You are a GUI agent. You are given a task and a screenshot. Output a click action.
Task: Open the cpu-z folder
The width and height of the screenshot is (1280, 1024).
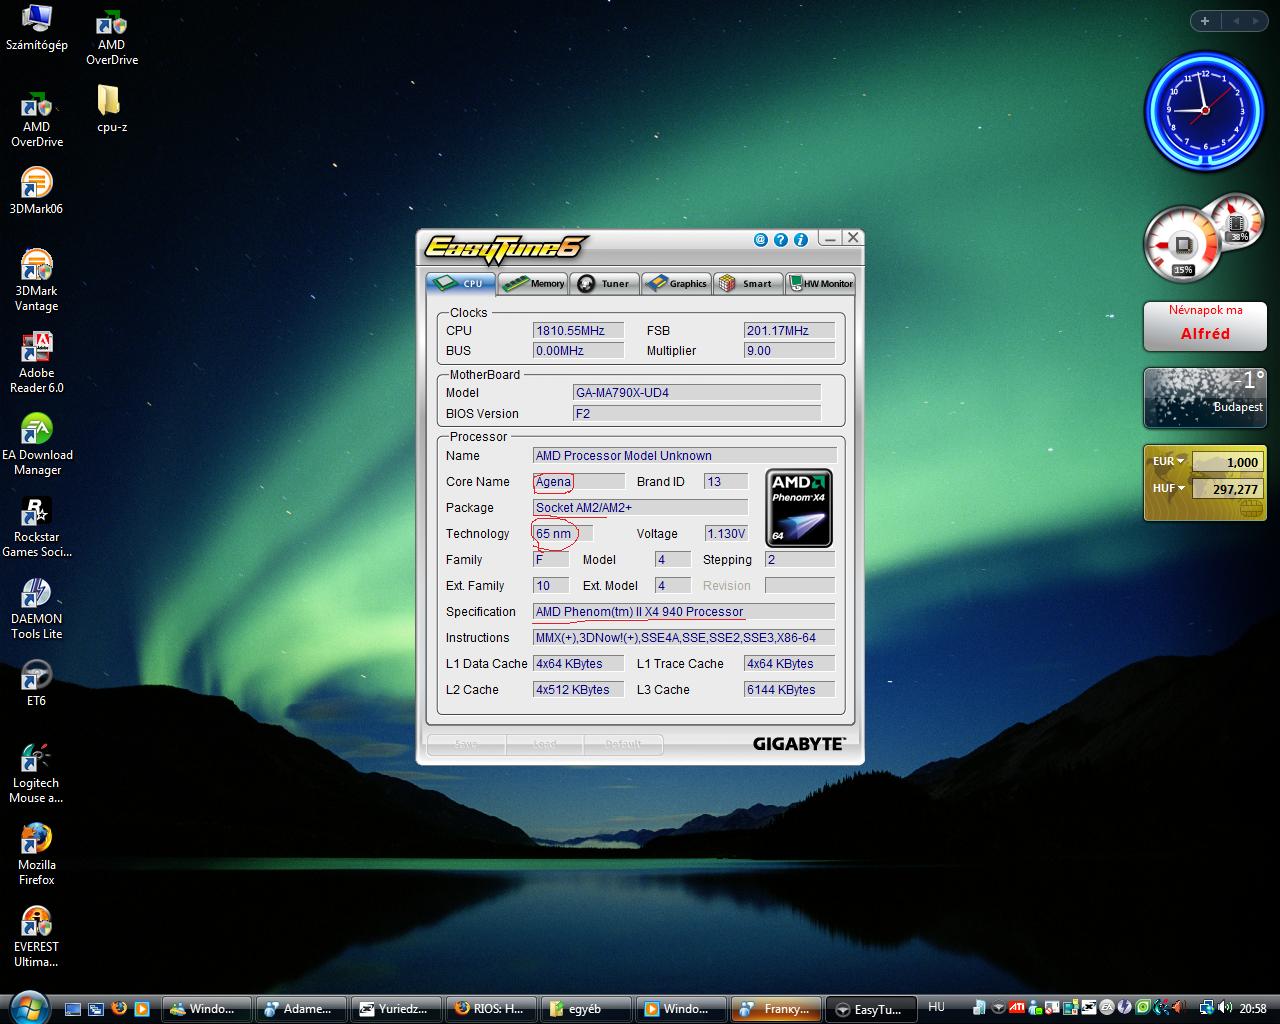point(112,108)
